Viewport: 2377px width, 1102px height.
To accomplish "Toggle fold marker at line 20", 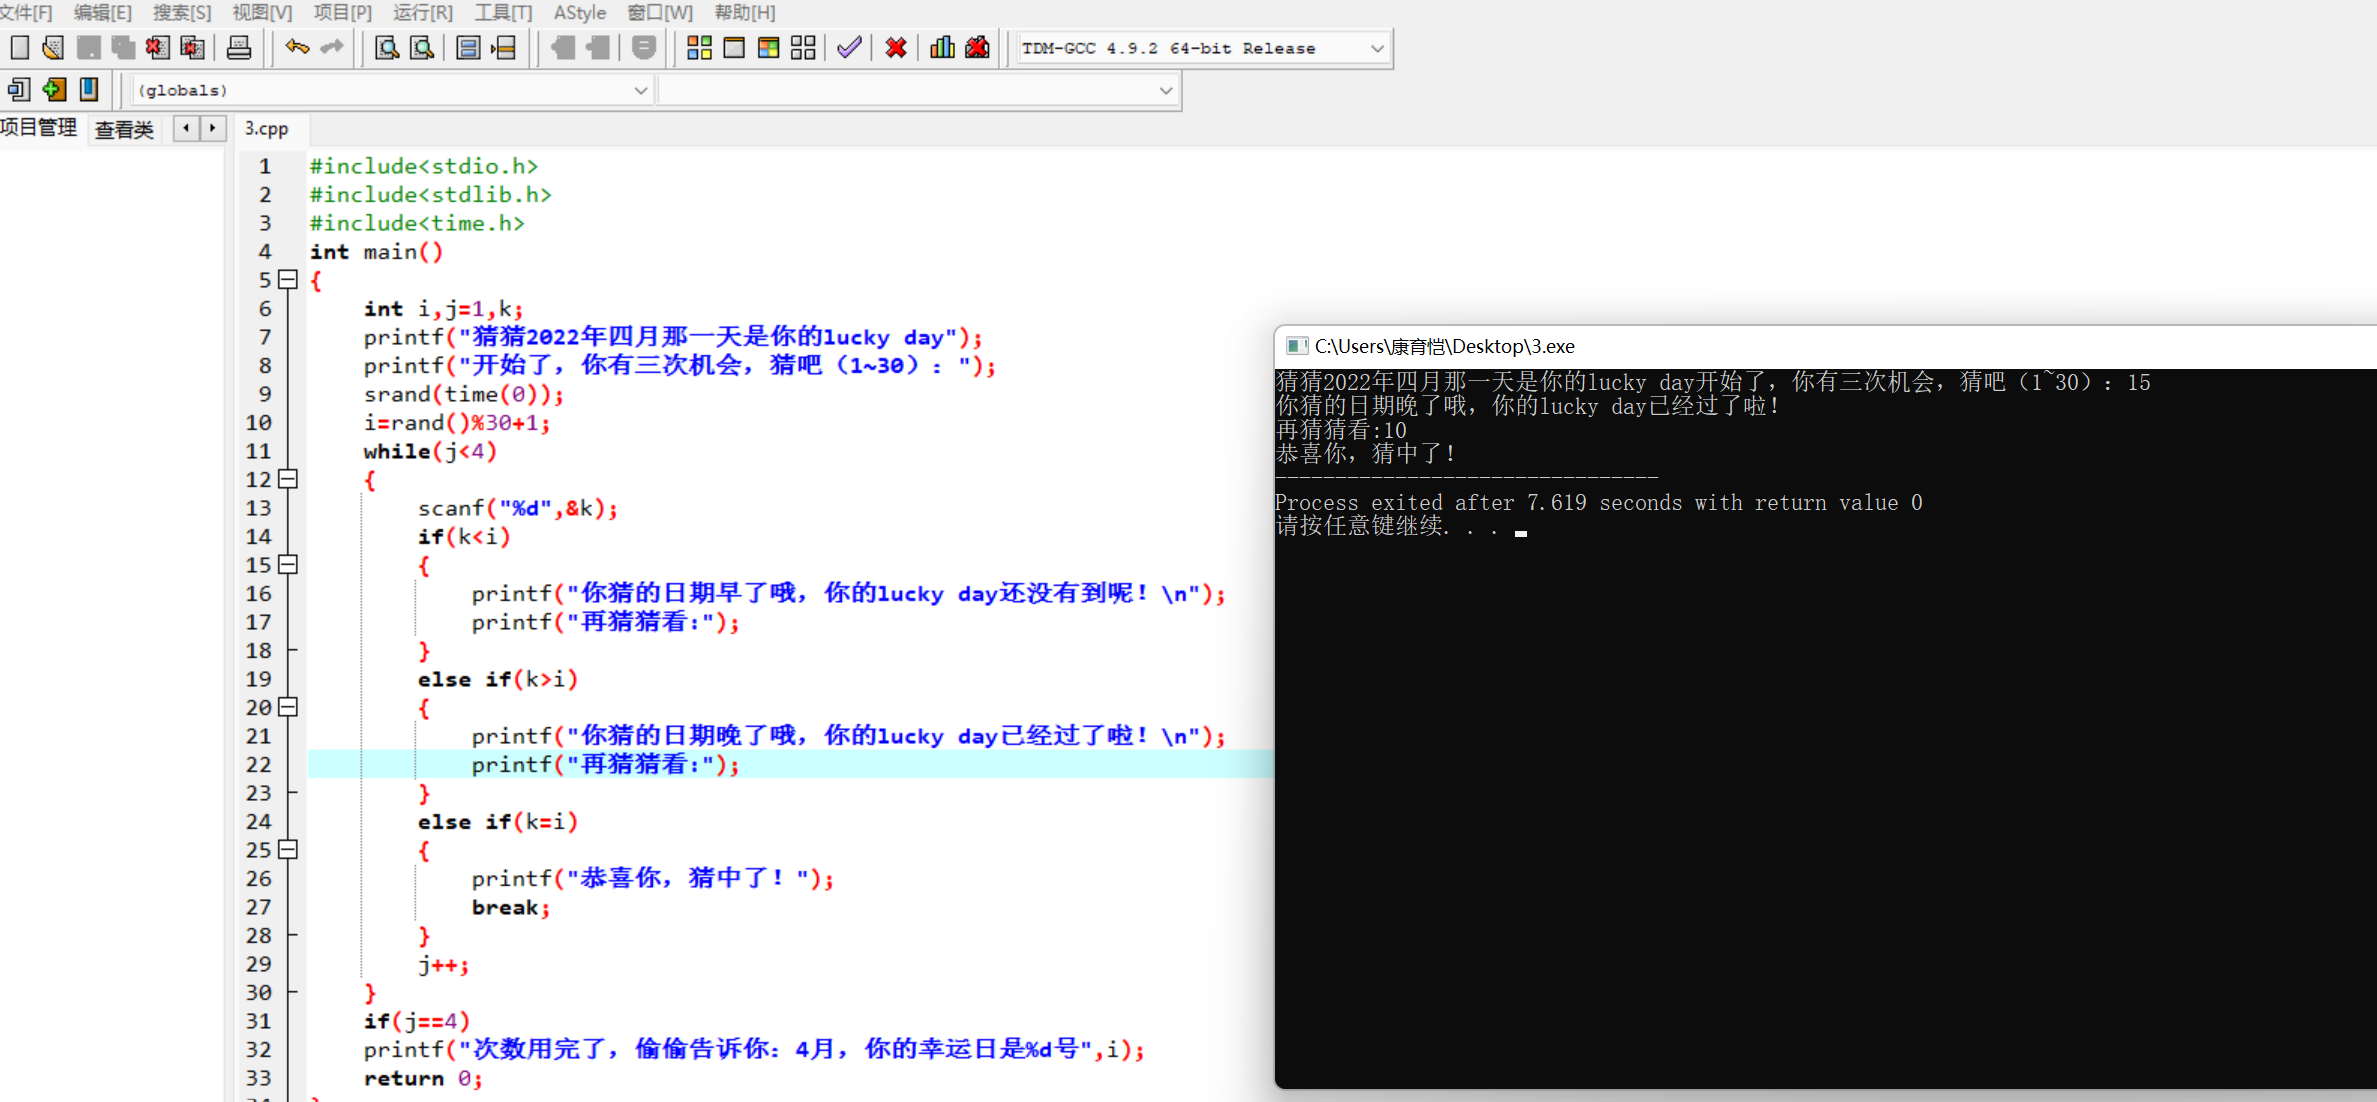I will (x=288, y=707).
